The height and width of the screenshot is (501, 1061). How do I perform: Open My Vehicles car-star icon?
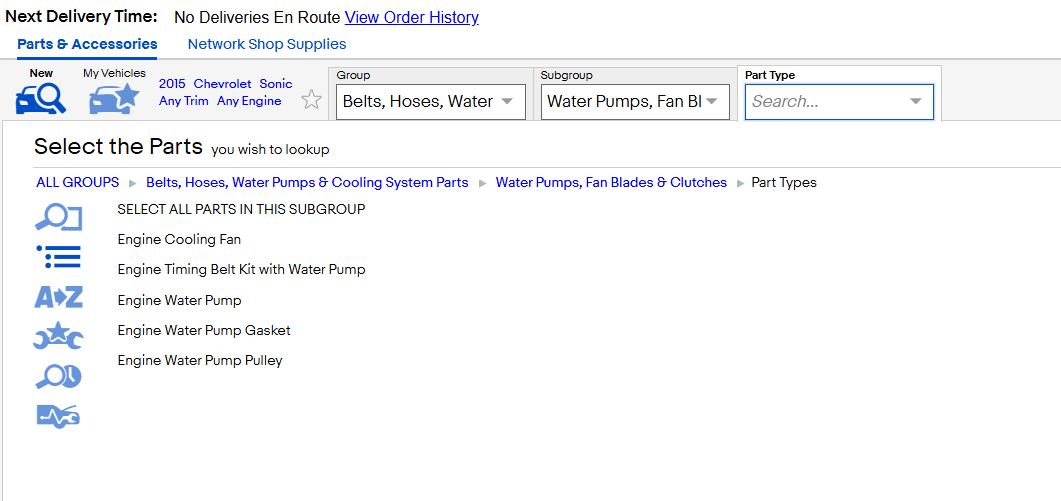[114, 99]
